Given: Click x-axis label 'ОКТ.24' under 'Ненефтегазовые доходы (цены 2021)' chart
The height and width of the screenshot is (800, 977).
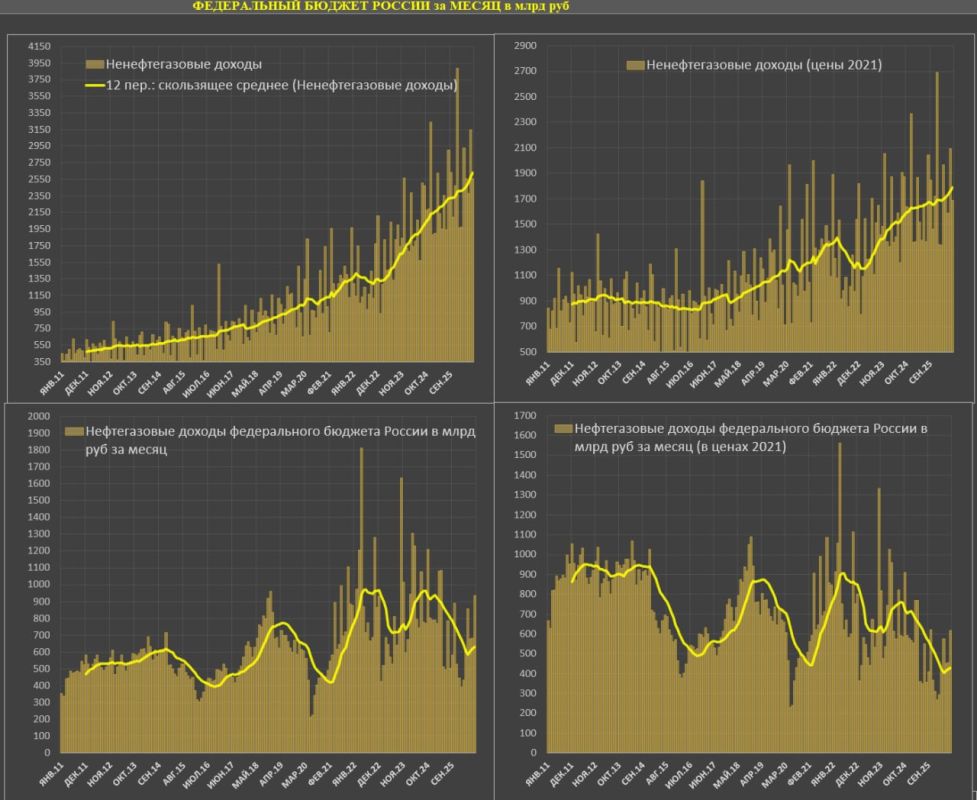Looking at the screenshot, I should [x=897, y=374].
